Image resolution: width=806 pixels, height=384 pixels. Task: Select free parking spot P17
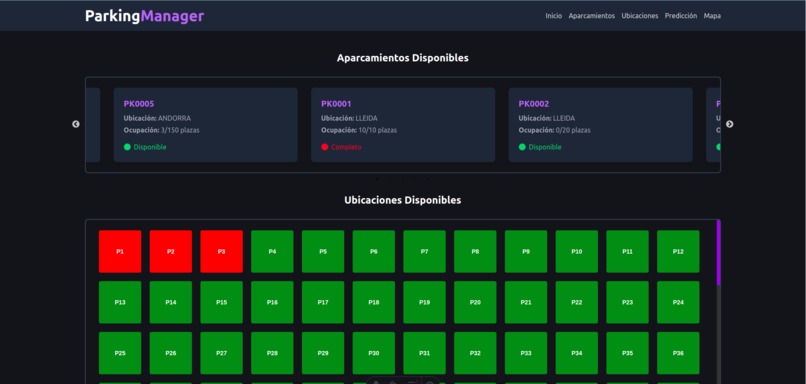323,302
